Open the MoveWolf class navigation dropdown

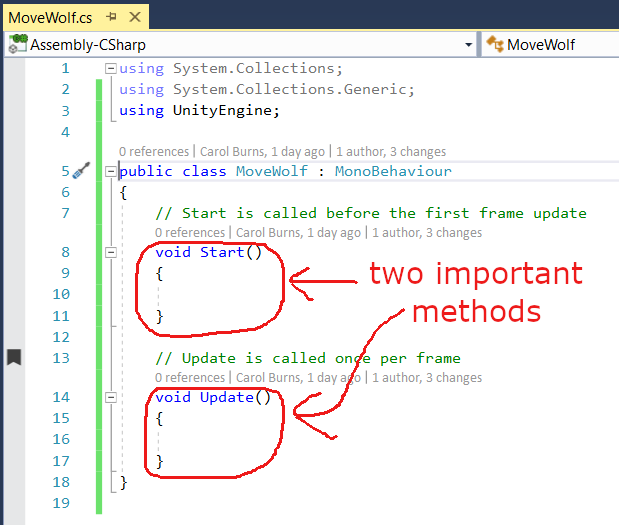(x=551, y=45)
